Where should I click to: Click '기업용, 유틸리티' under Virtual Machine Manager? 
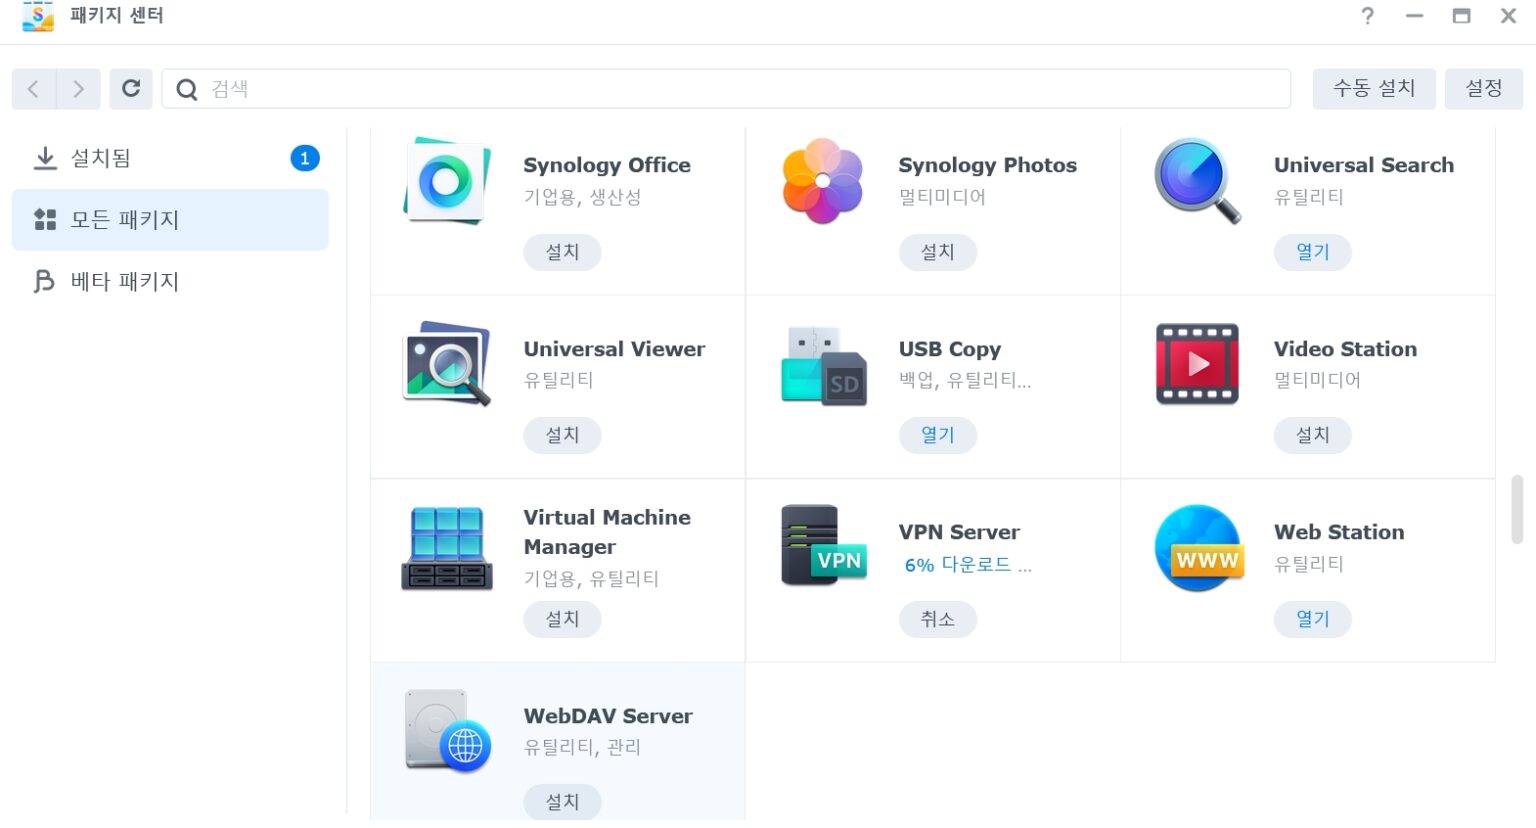coord(591,578)
